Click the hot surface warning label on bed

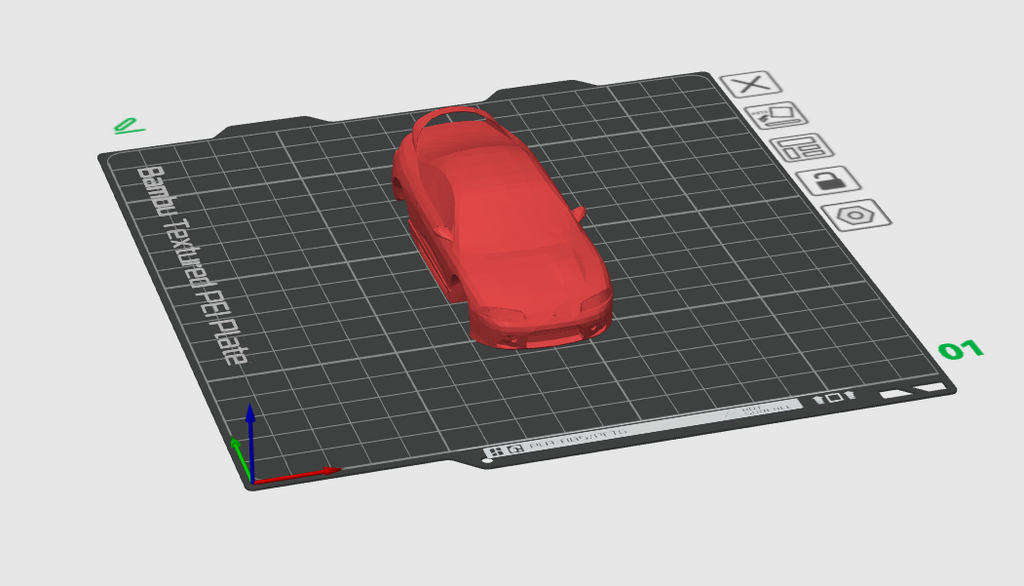tap(764, 409)
